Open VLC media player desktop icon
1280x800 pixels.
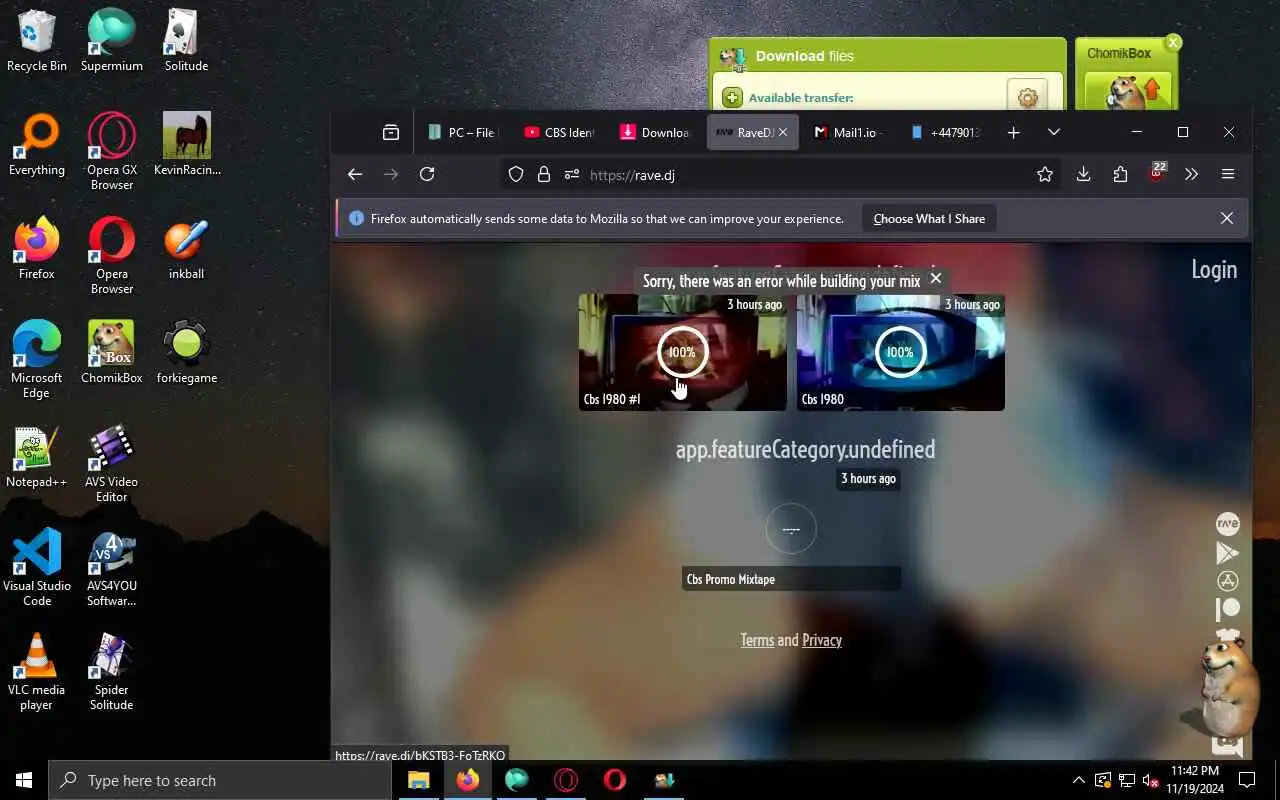[36, 672]
